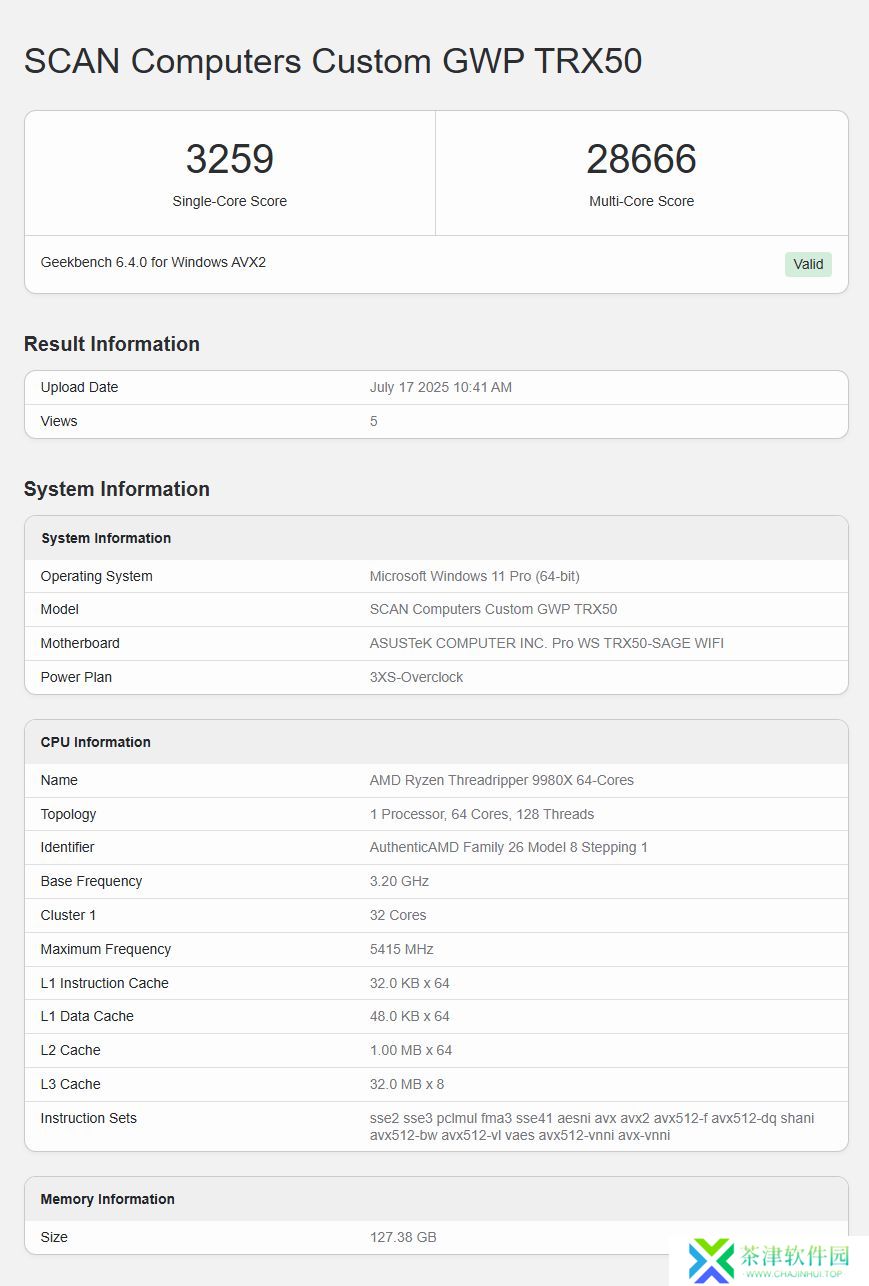Click the 'Cluster 1' row label
The width and height of the screenshot is (869, 1286).
(x=68, y=915)
